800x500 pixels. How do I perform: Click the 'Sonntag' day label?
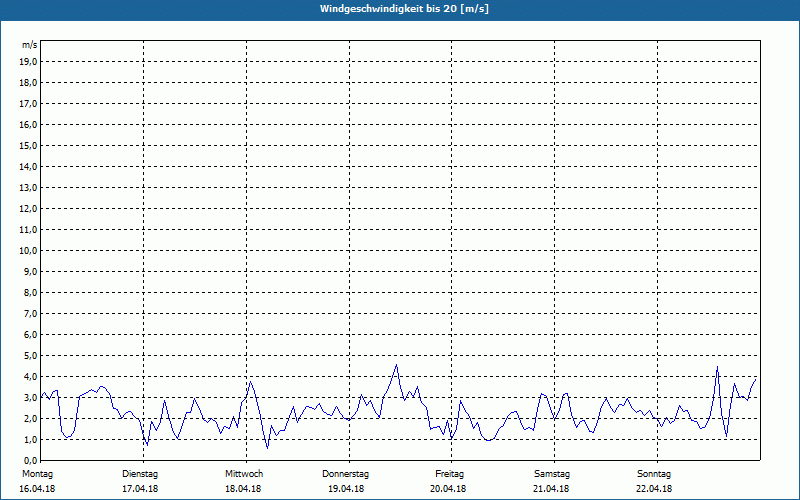(654, 474)
